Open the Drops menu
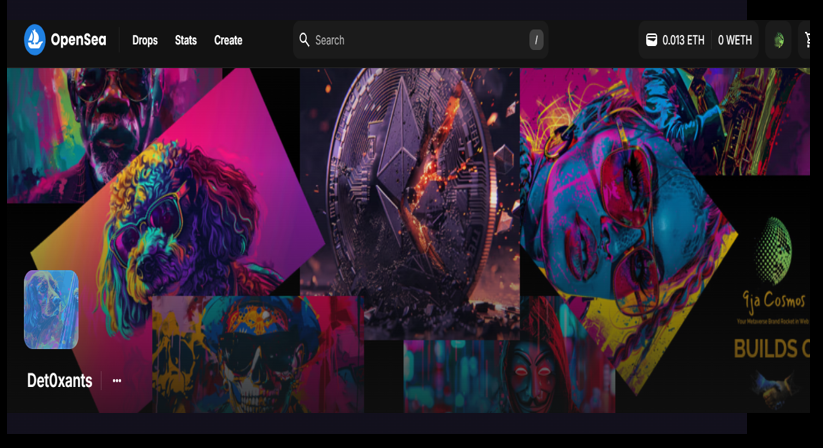Viewport: 823px width, 448px height. 145,40
